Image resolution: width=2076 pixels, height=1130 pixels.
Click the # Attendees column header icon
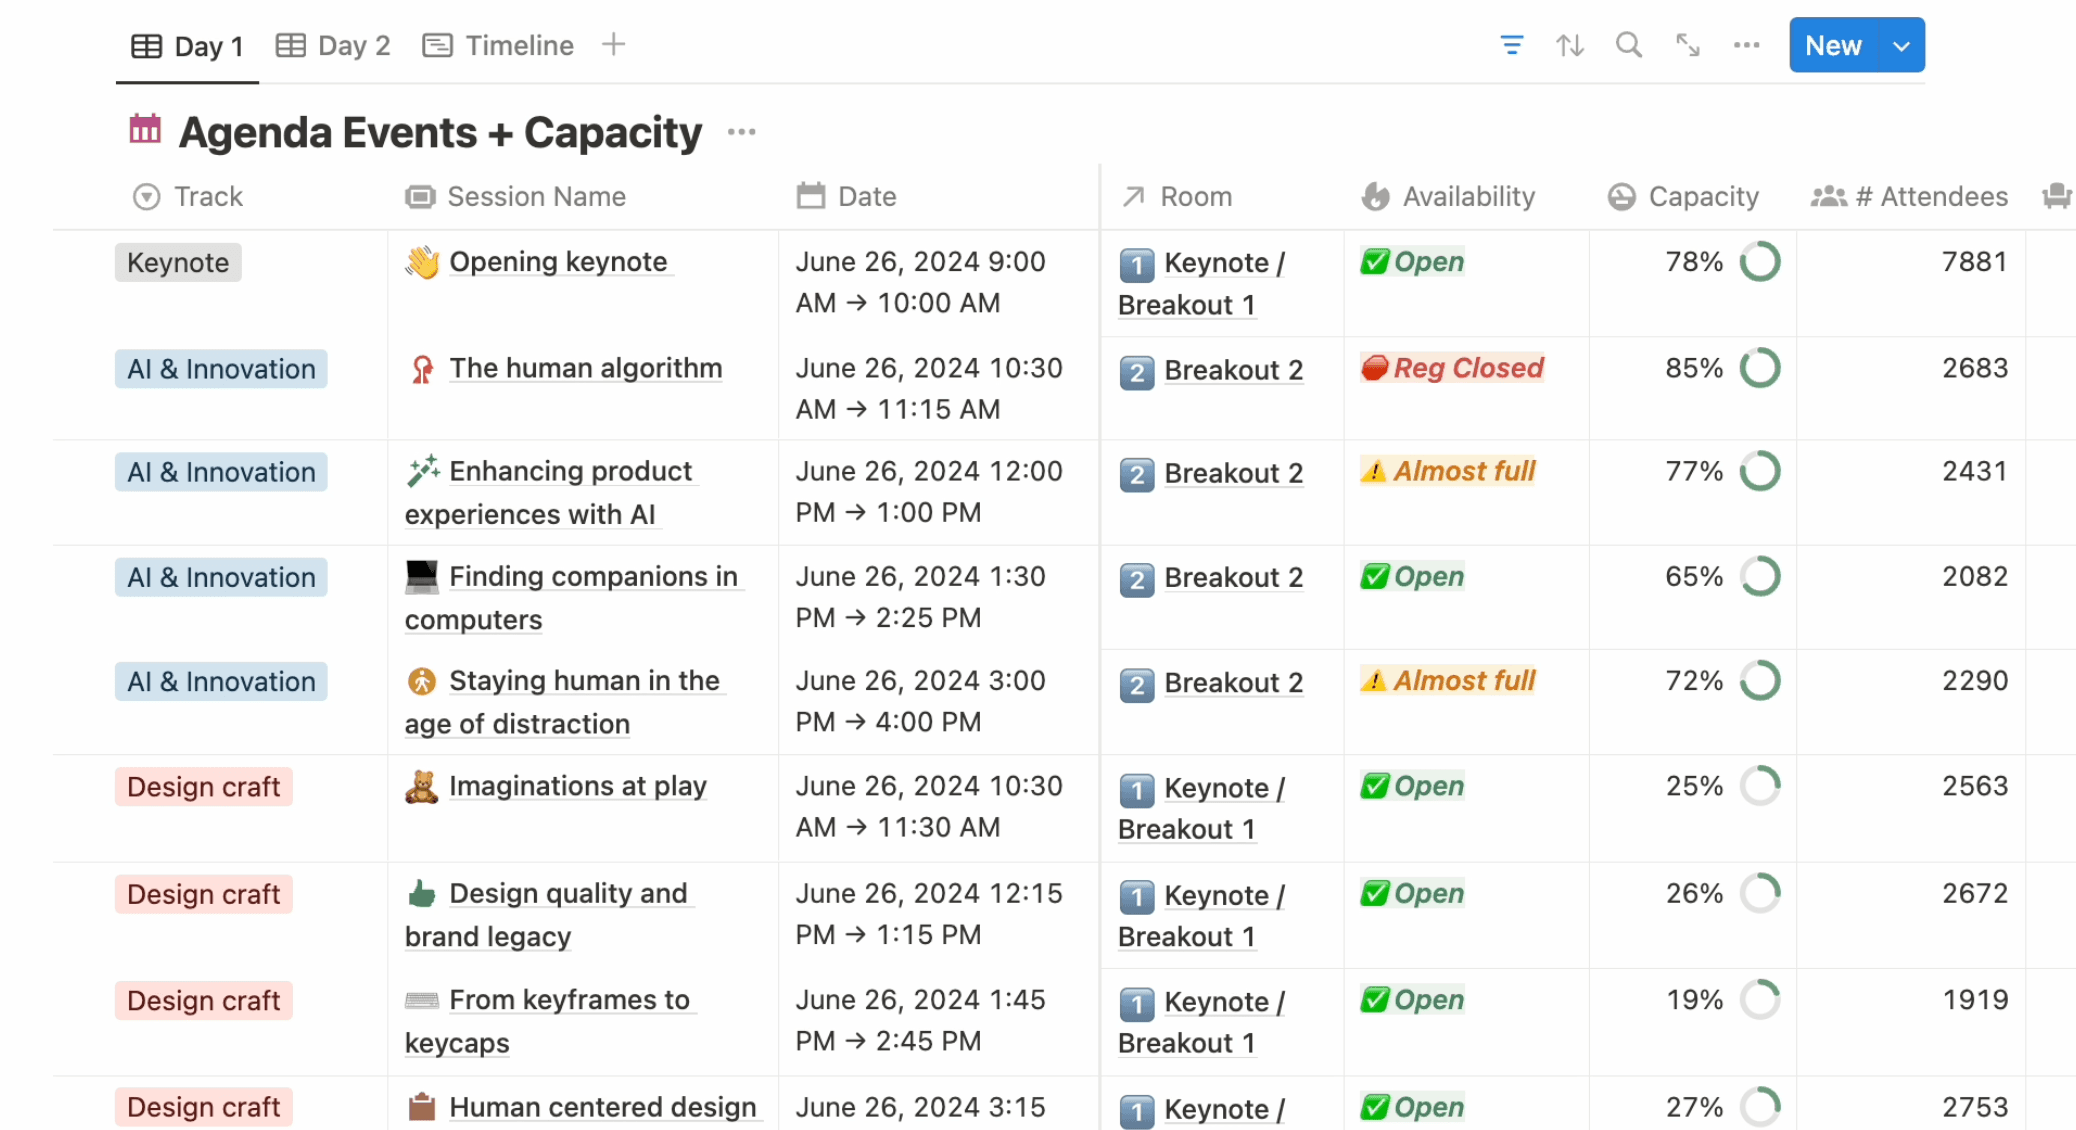pyautogui.click(x=1827, y=196)
